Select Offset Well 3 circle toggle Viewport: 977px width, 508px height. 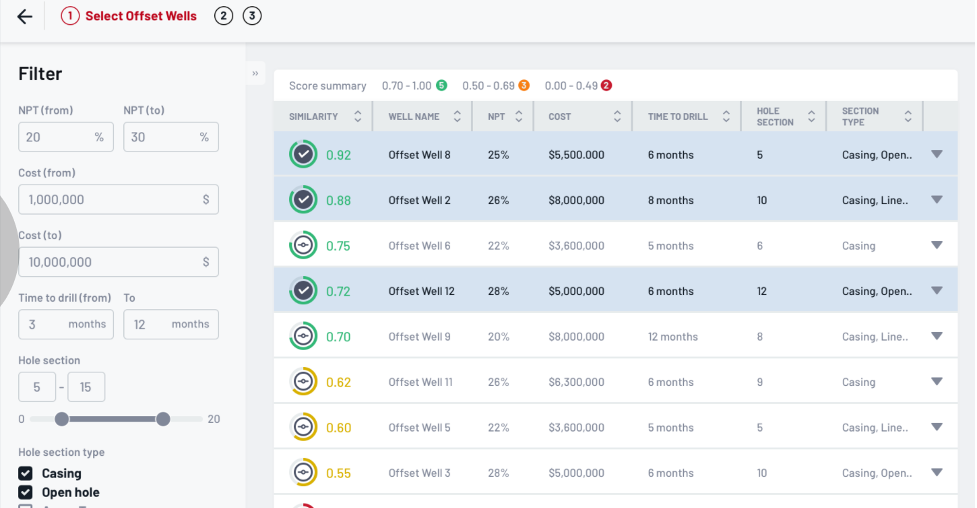click(x=303, y=473)
